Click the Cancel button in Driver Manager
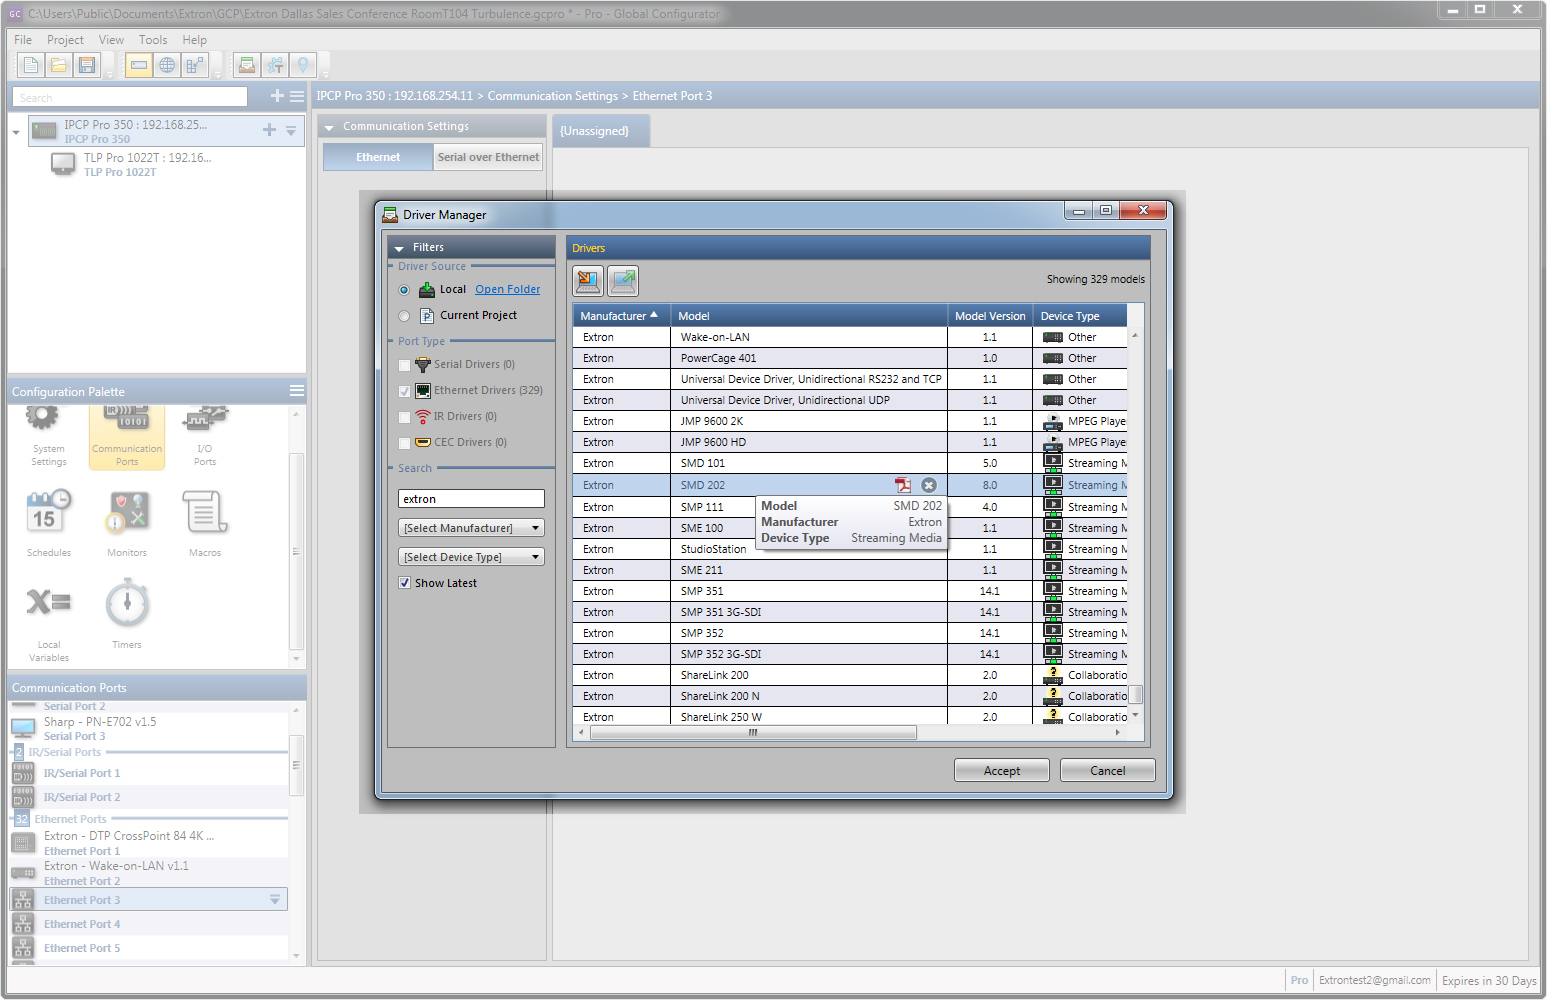This screenshot has height=1000, width=1547. [x=1108, y=771]
